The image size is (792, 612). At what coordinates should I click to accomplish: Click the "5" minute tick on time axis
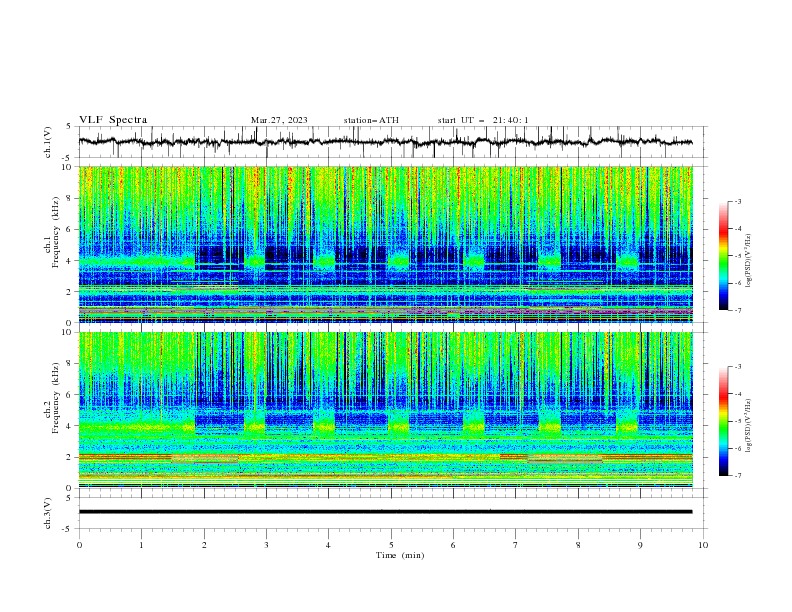point(391,545)
